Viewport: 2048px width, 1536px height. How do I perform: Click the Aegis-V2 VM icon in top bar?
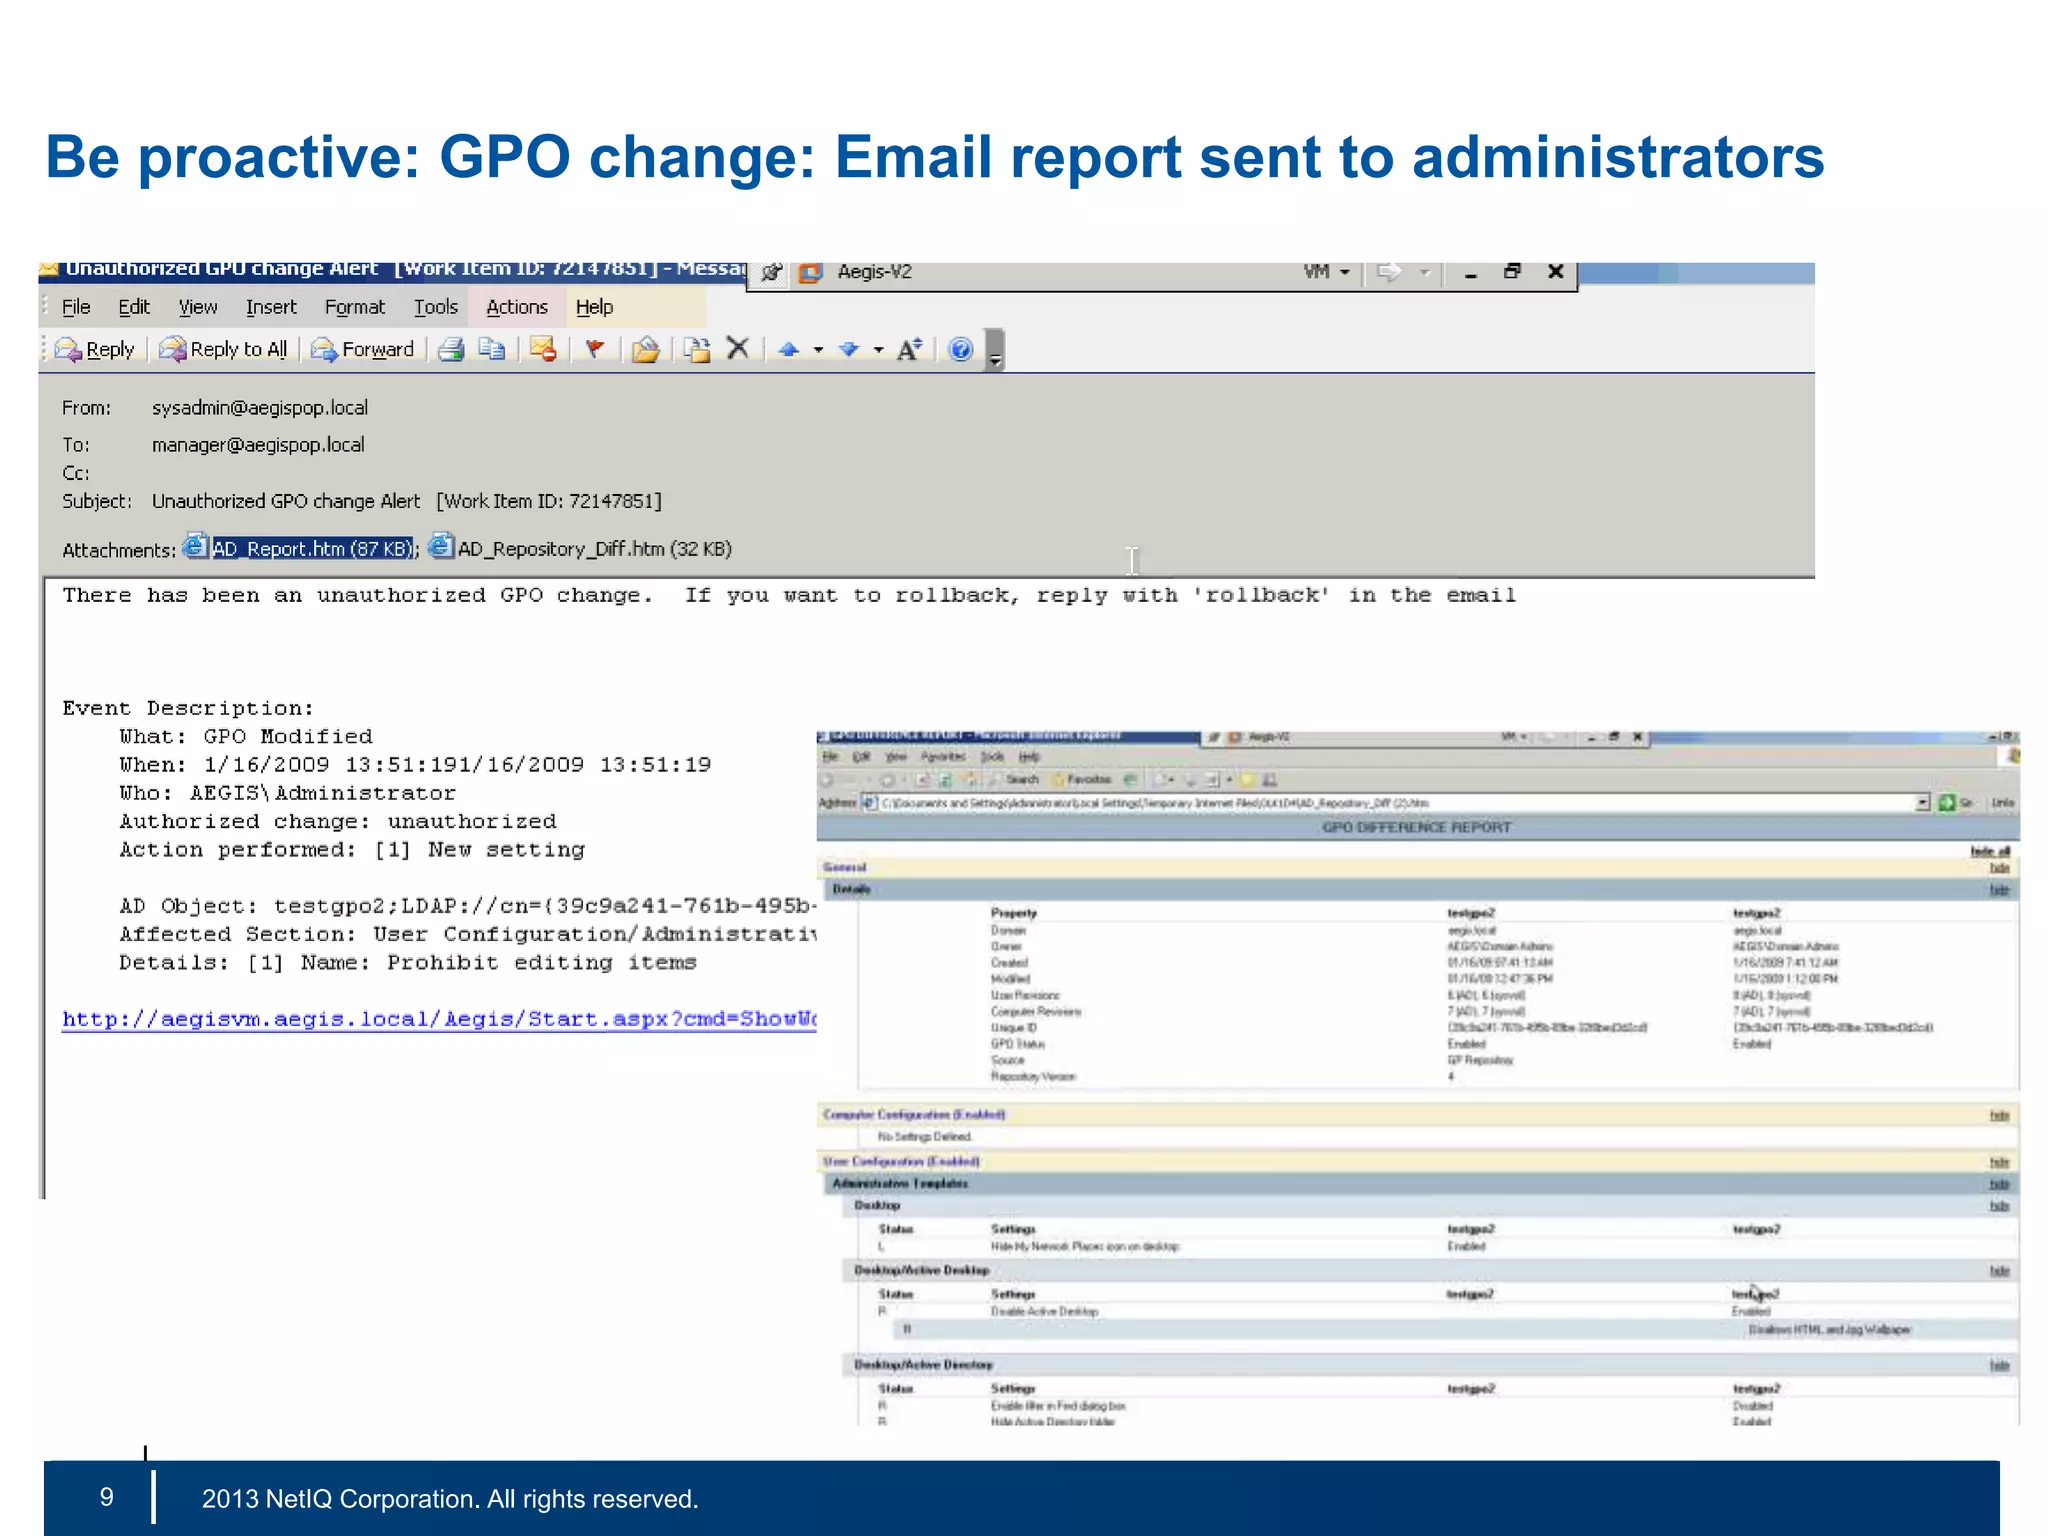click(x=810, y=272)
